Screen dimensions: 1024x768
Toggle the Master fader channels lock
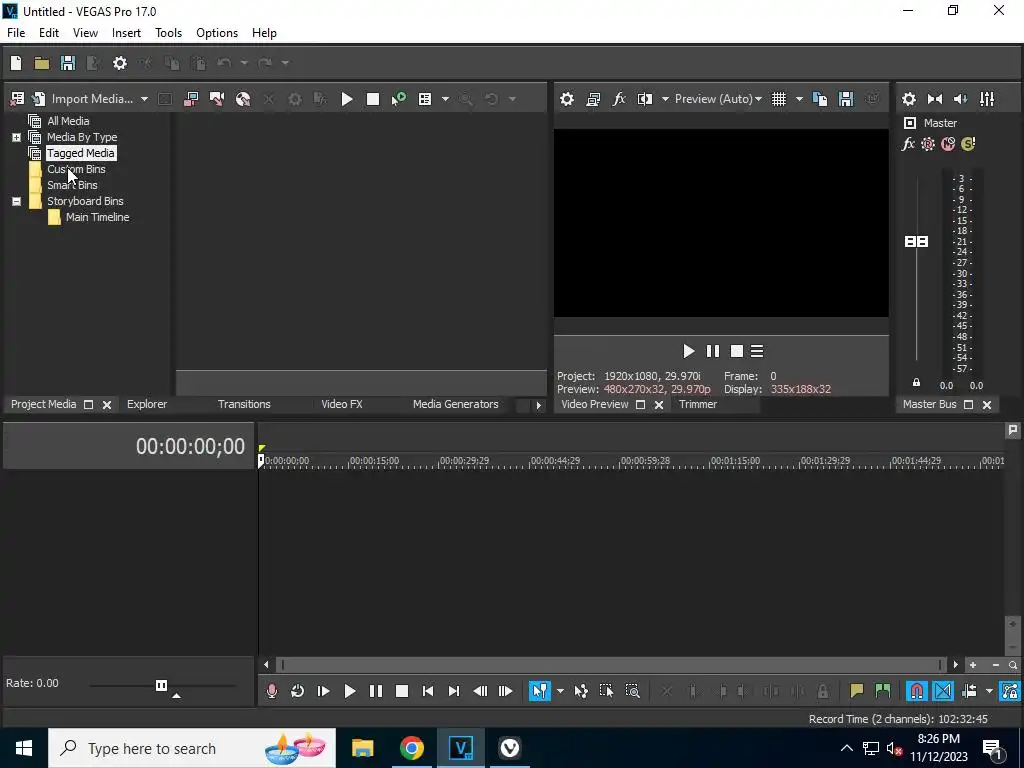pos(916,383)
